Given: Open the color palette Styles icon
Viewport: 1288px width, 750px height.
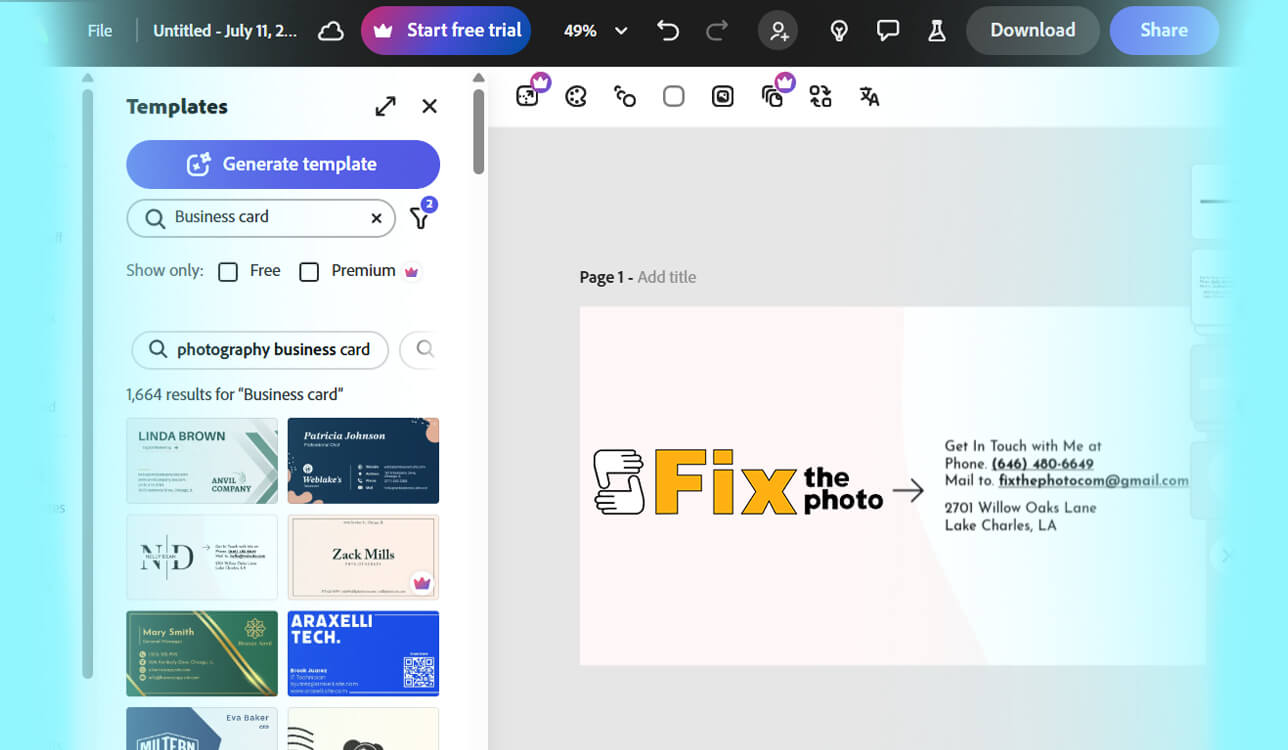Looking at the screenshot, I should pyautogui.click(x=576, y=96).
